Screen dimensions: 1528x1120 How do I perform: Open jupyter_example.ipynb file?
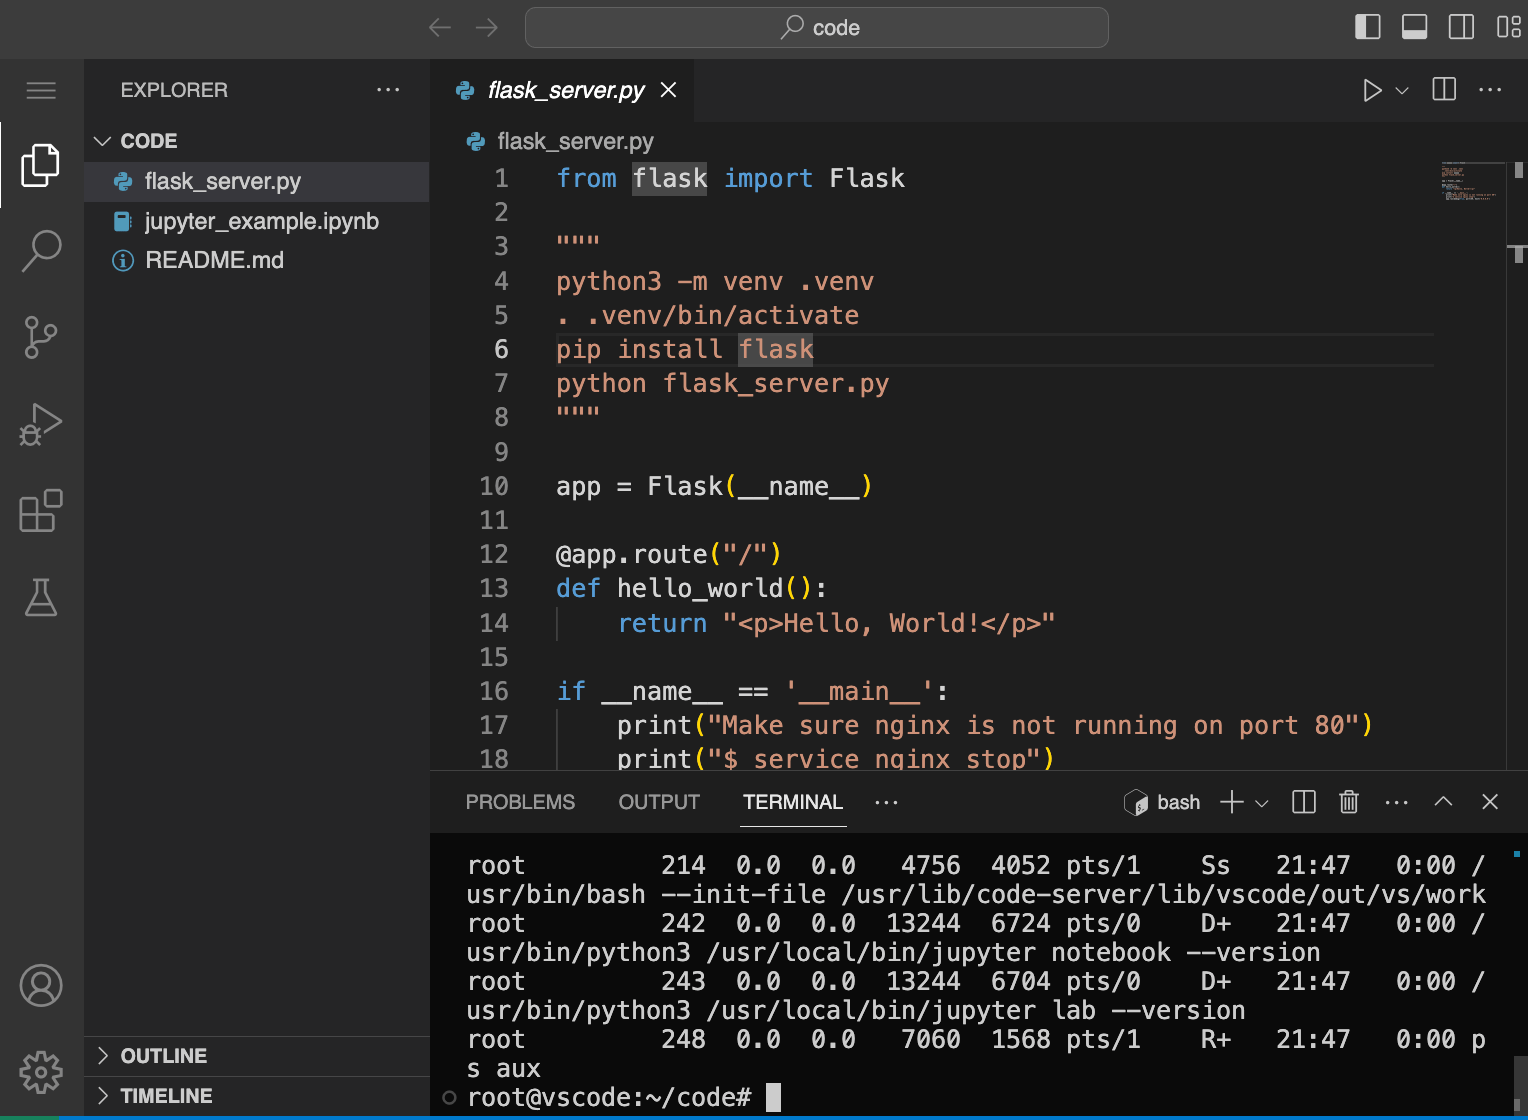(256, 221)
